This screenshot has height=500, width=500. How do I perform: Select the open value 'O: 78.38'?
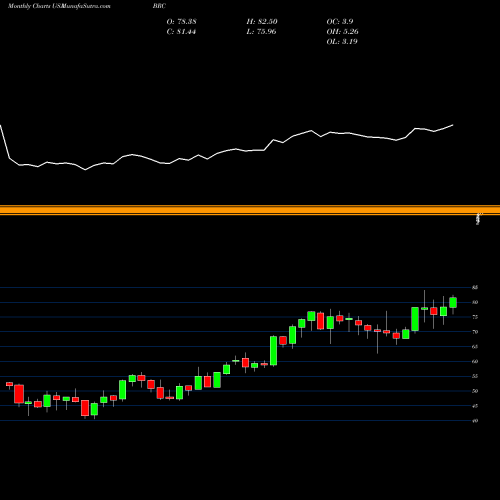click(182, 22)
